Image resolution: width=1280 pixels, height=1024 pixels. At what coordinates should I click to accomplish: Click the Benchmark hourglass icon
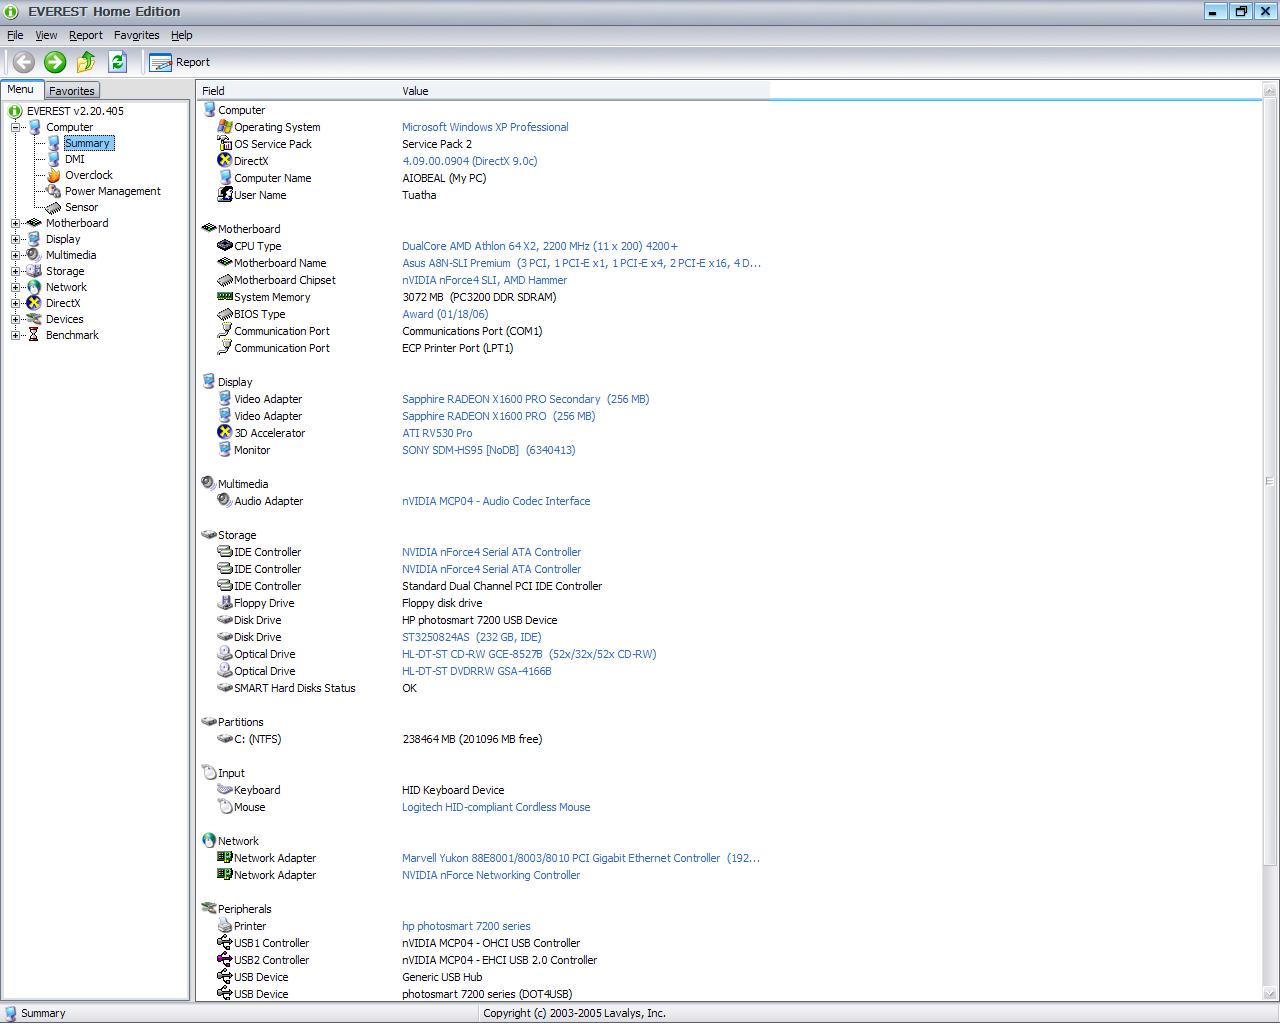click(x=34, y=335)
